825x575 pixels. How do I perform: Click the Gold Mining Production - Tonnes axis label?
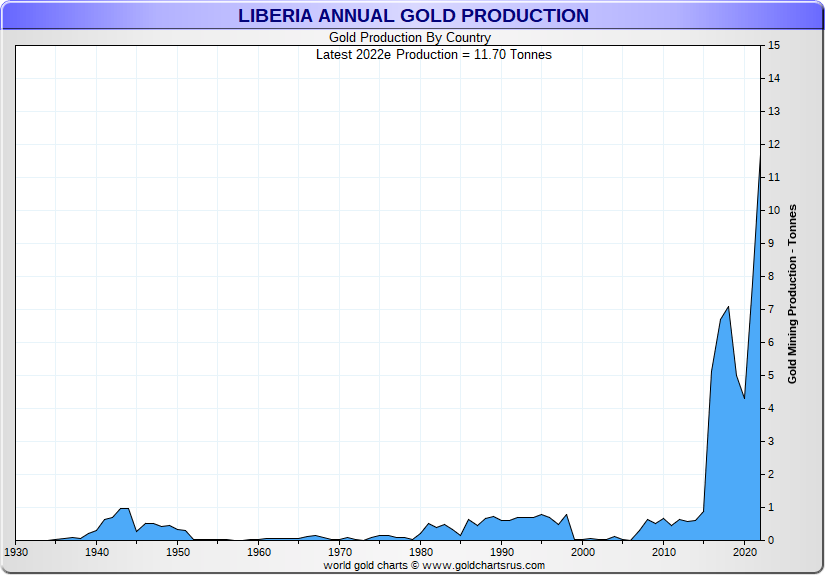[792, 293]
